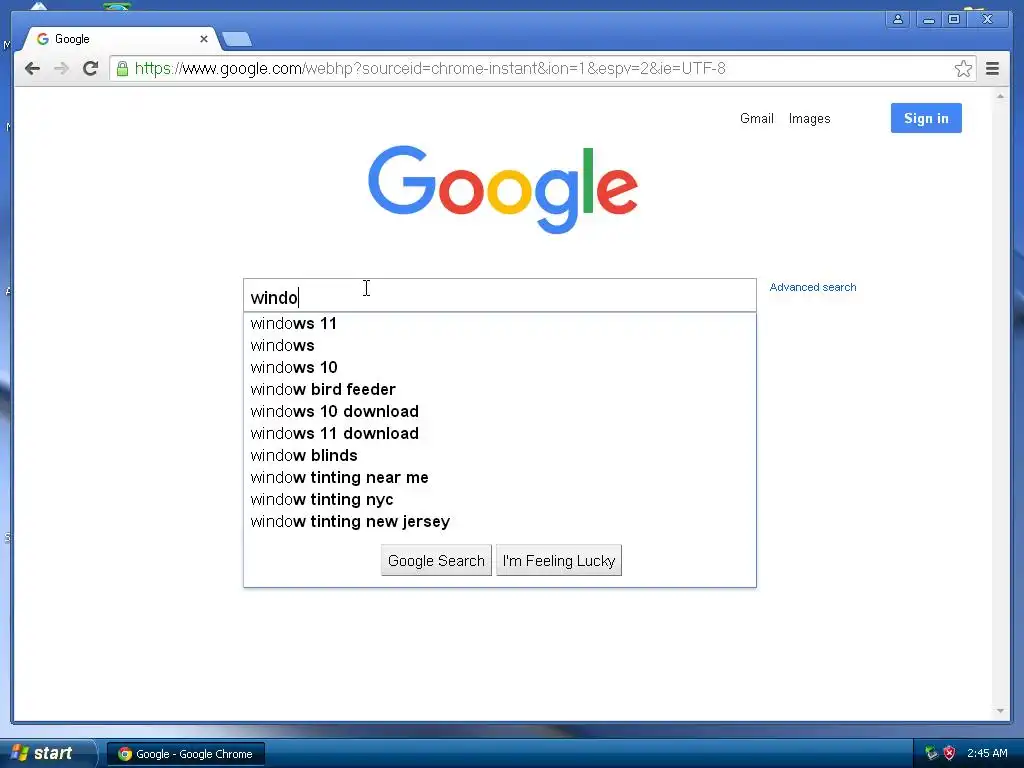The height and width of the screenshot is (768, 1024).
Task: Click the network tray icon
Action: (x=931, y=753)
